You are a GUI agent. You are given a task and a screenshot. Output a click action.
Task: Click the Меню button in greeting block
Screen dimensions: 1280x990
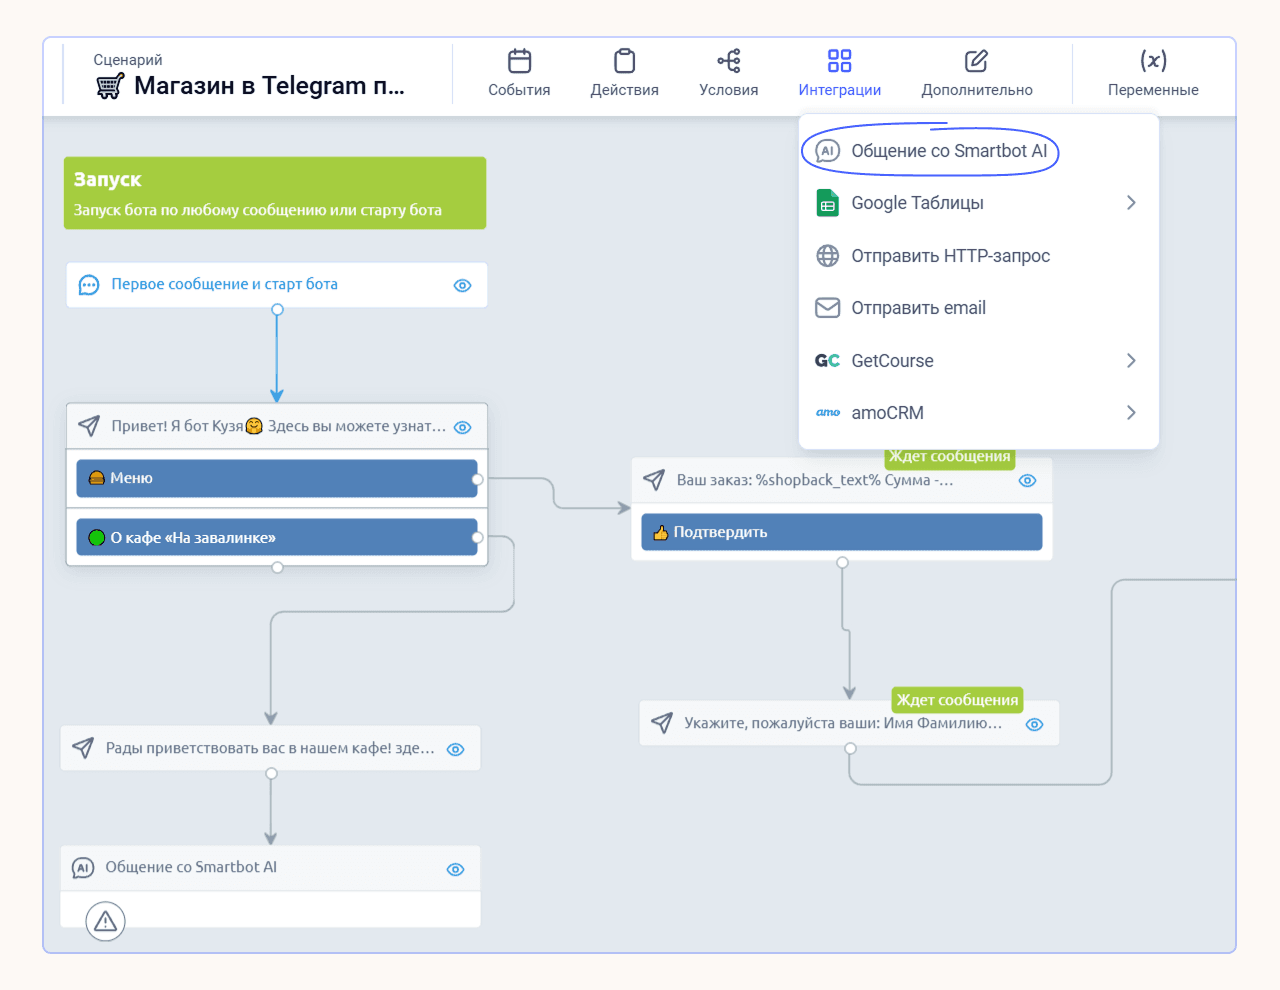pyautogui.click(x=277, y=478)
